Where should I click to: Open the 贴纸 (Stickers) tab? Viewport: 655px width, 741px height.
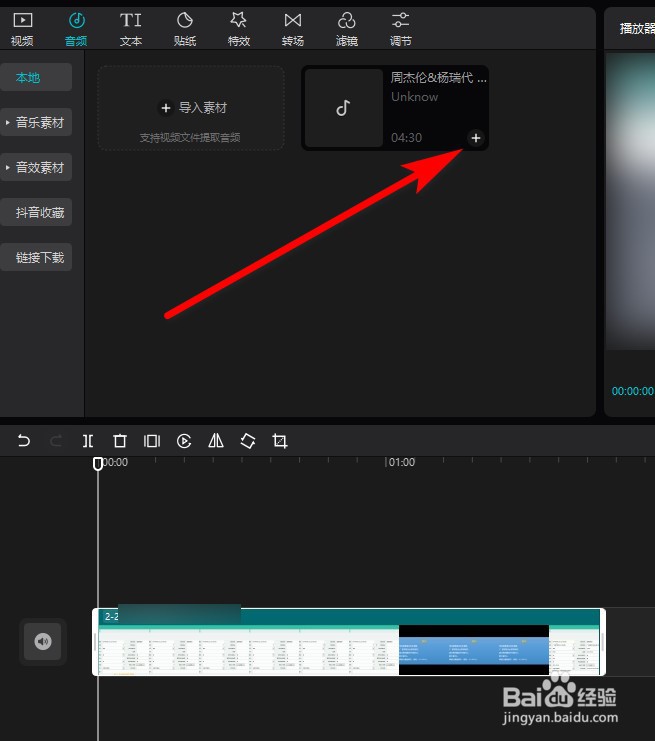[184, 29]
